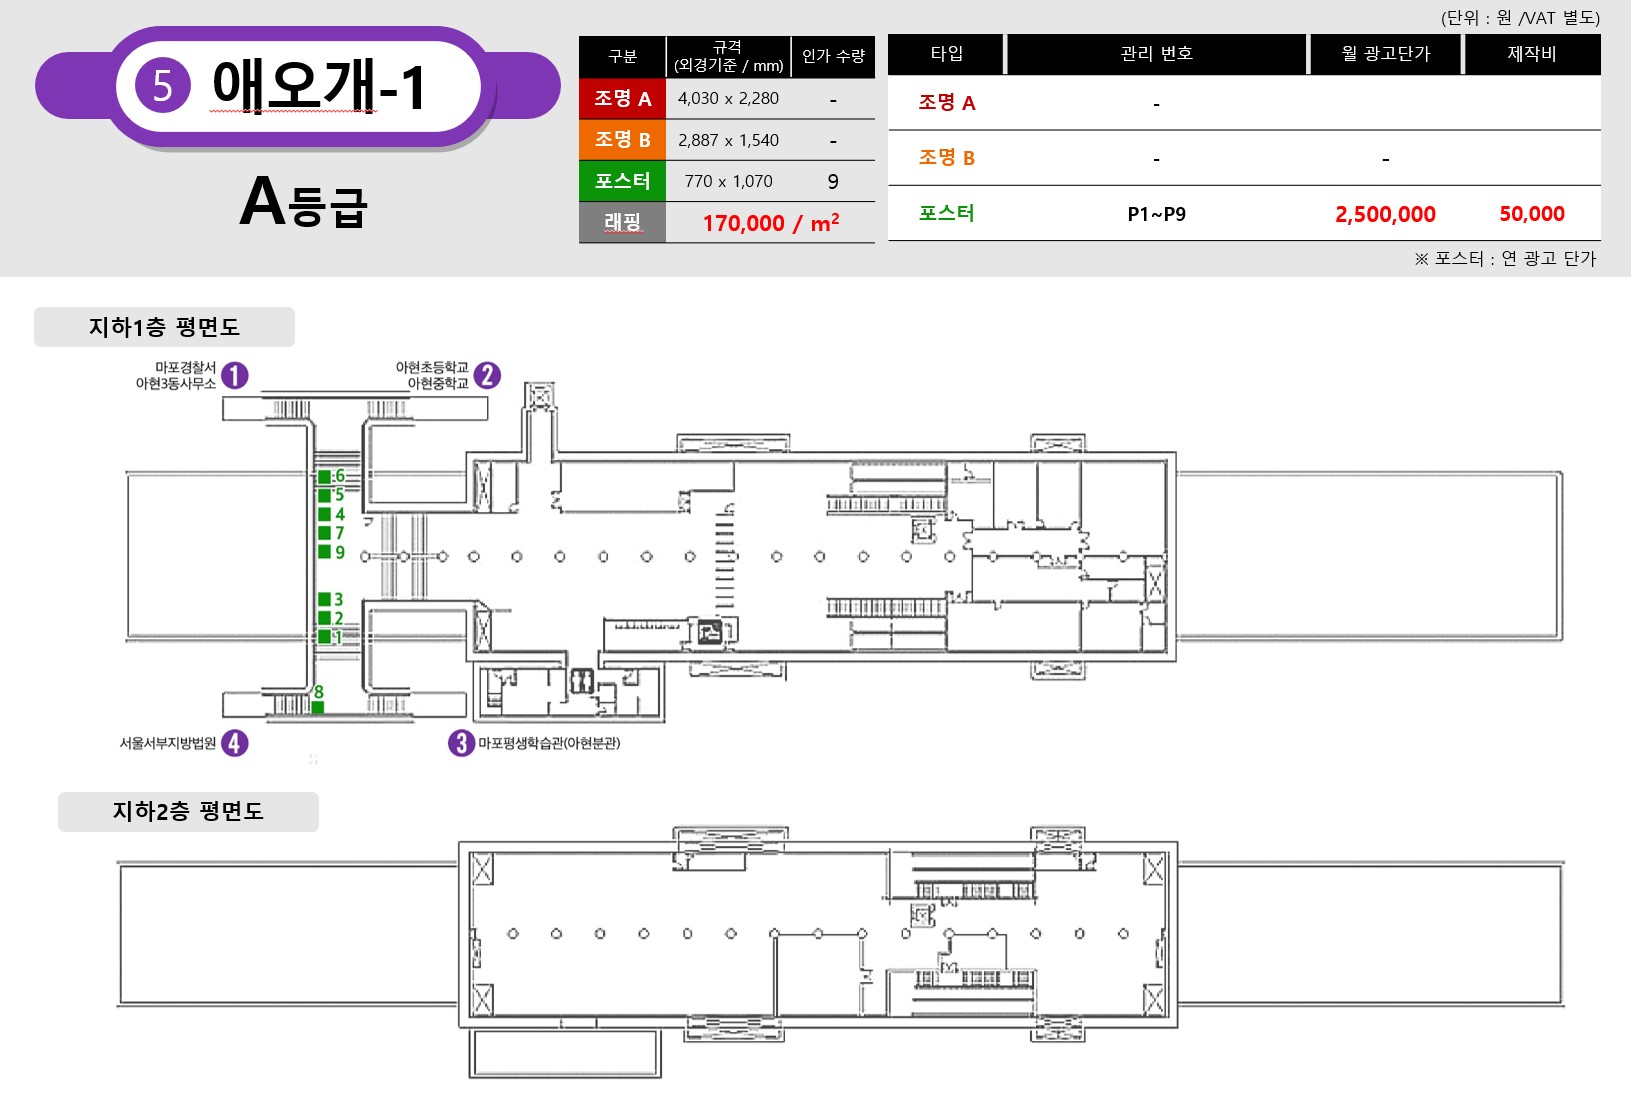Click the 관리 번호 column header
The image size is (1631, 1113).
[x=1157, y=54]
